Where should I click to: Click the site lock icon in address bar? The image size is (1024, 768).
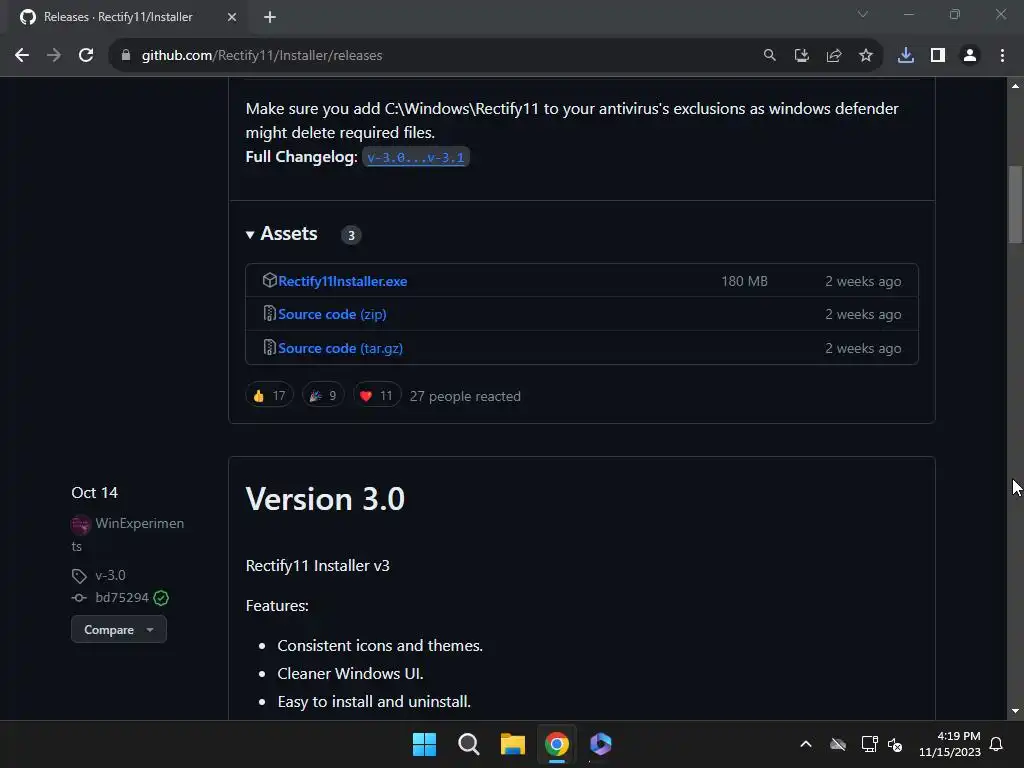point(125,56)
